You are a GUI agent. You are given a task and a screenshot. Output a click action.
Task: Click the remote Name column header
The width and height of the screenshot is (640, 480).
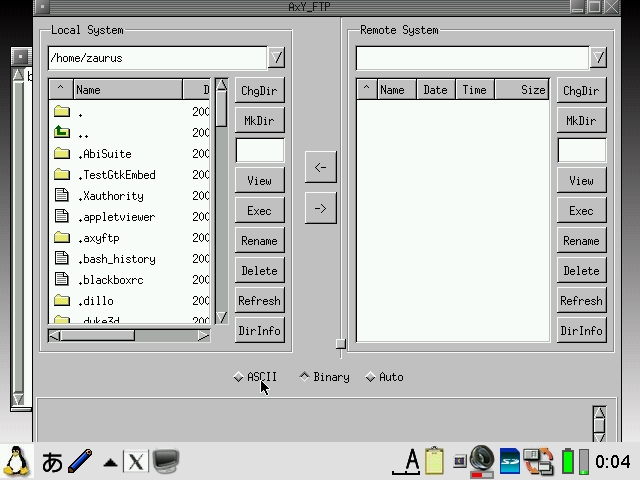point(392,90)
